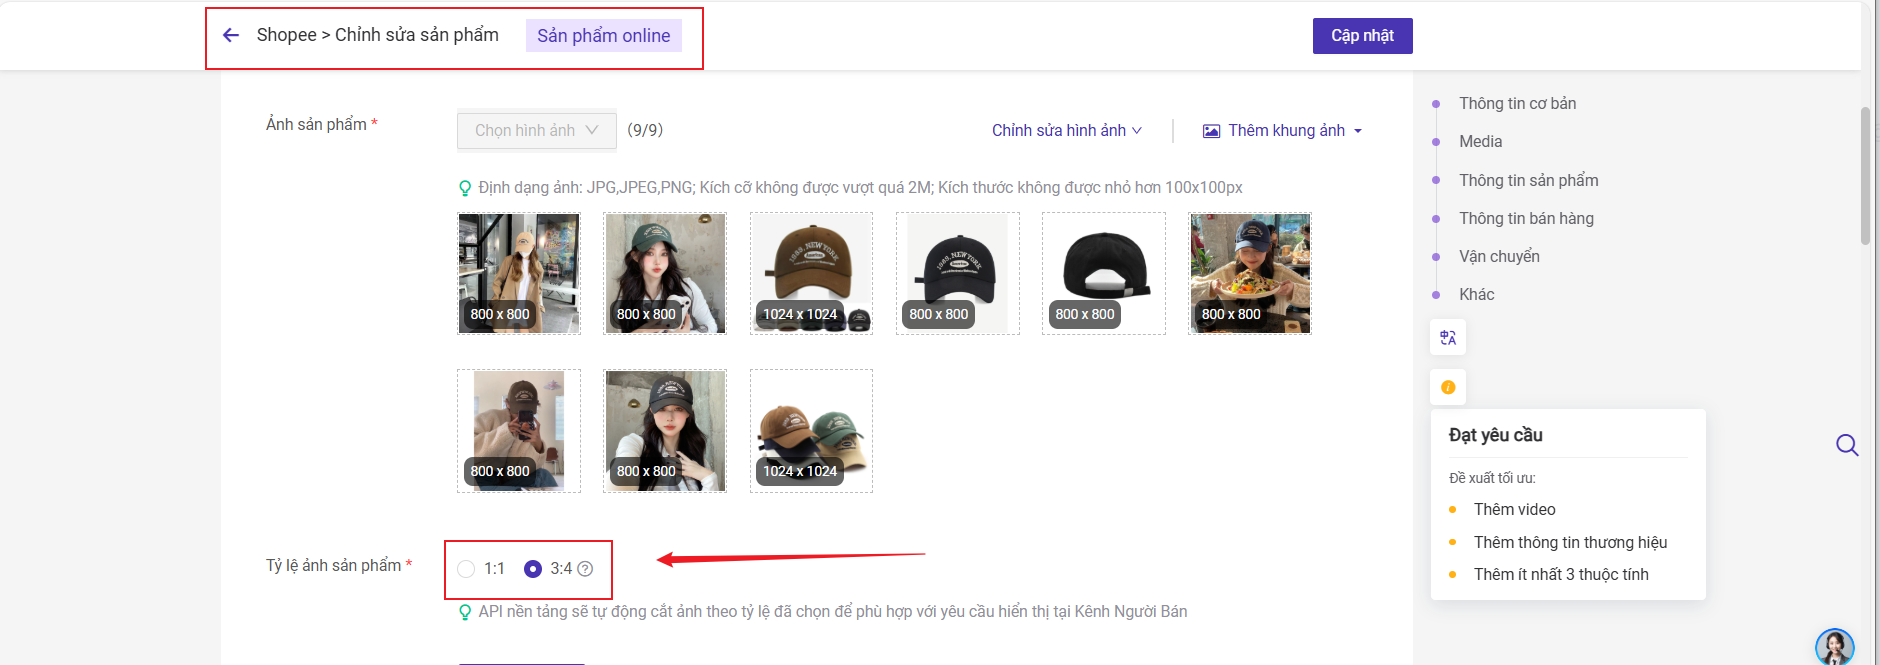Select the brown cap 1024 x 1024 thumbnail
This screenshot has width=1880, height=665.
pyautogui.click(x=811, y=273)
